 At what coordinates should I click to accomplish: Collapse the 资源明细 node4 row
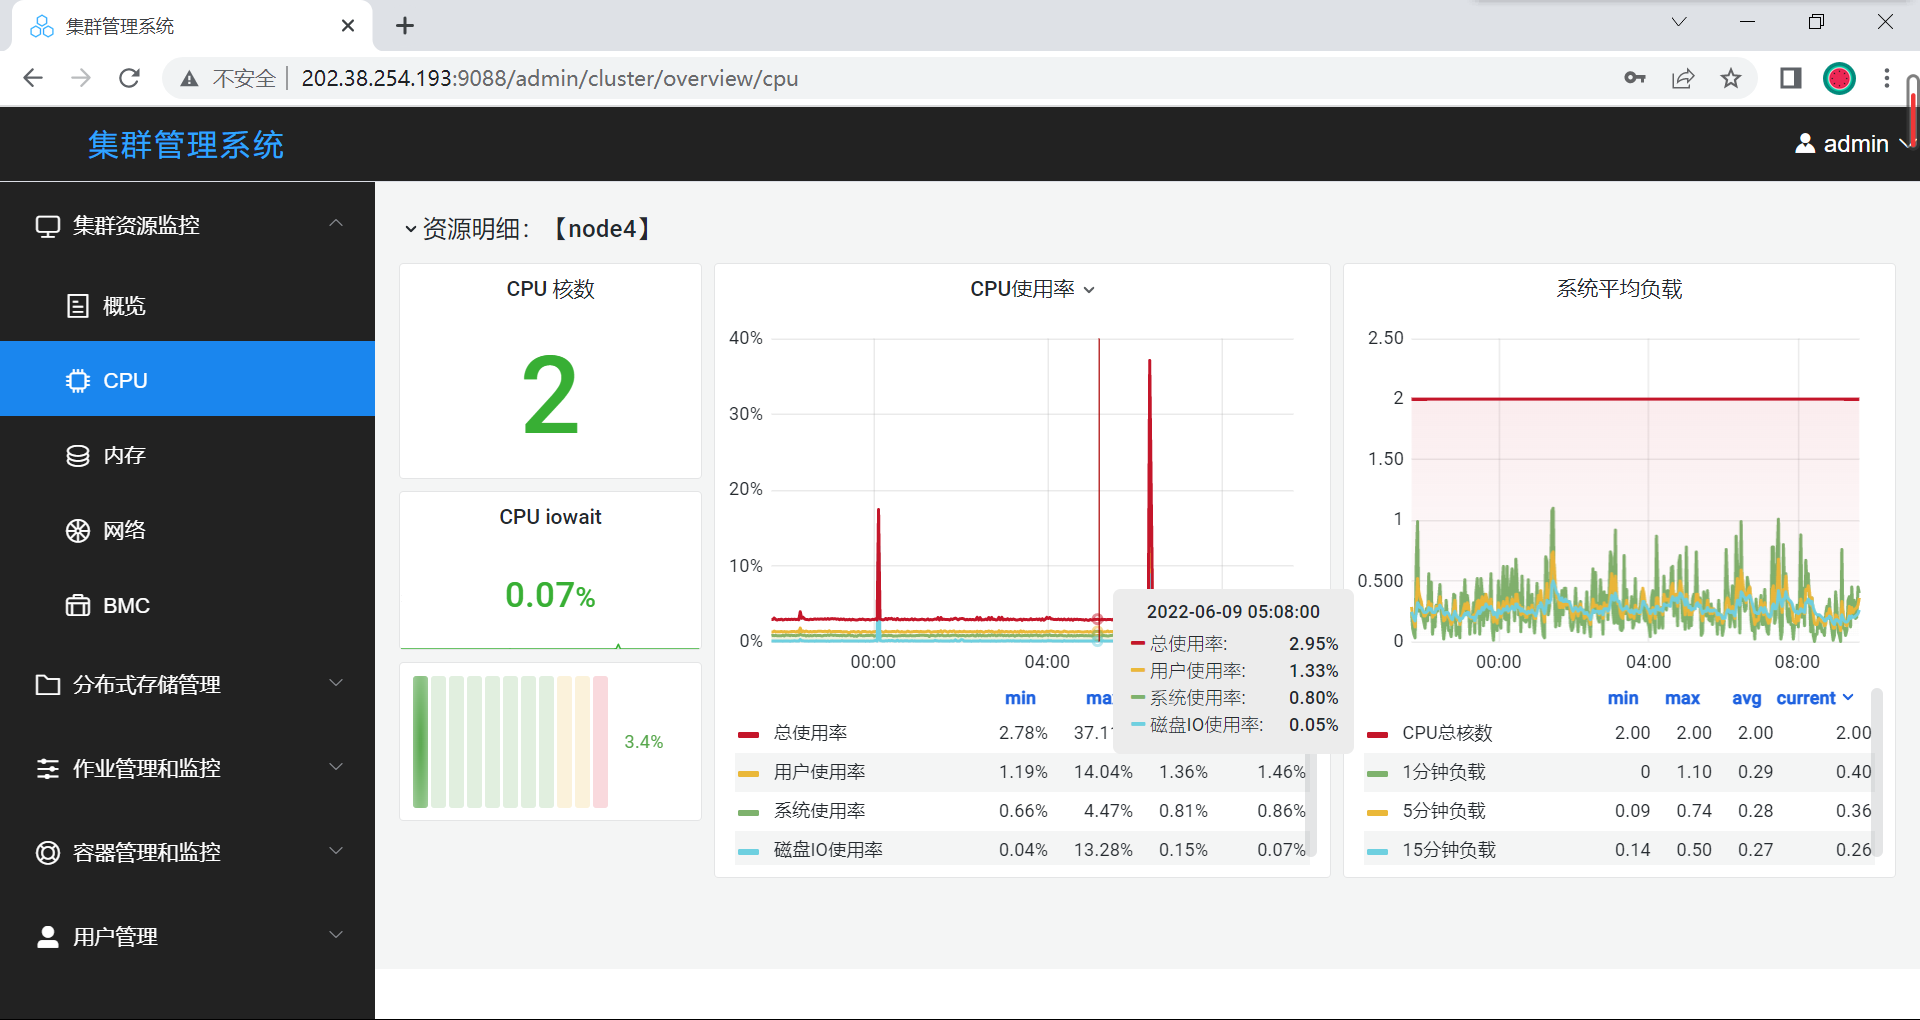coord(411,229)
